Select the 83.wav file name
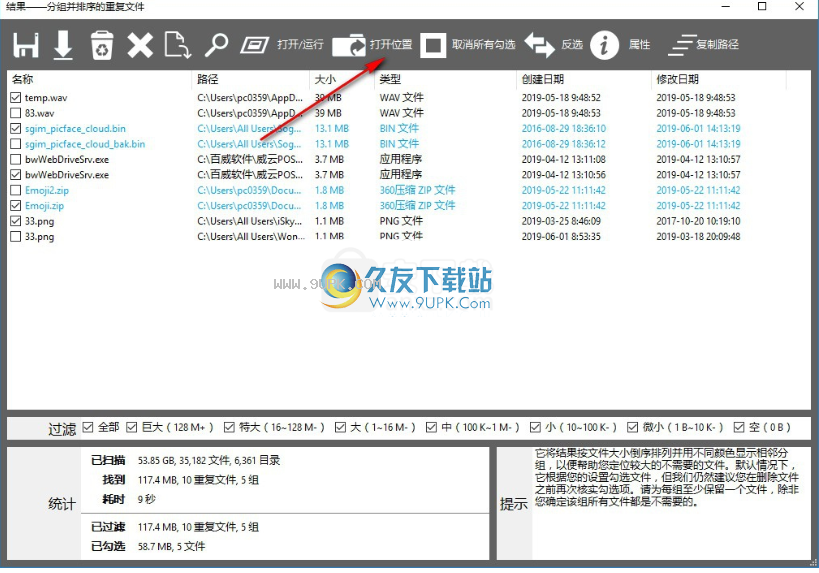 tap(39, 113)
